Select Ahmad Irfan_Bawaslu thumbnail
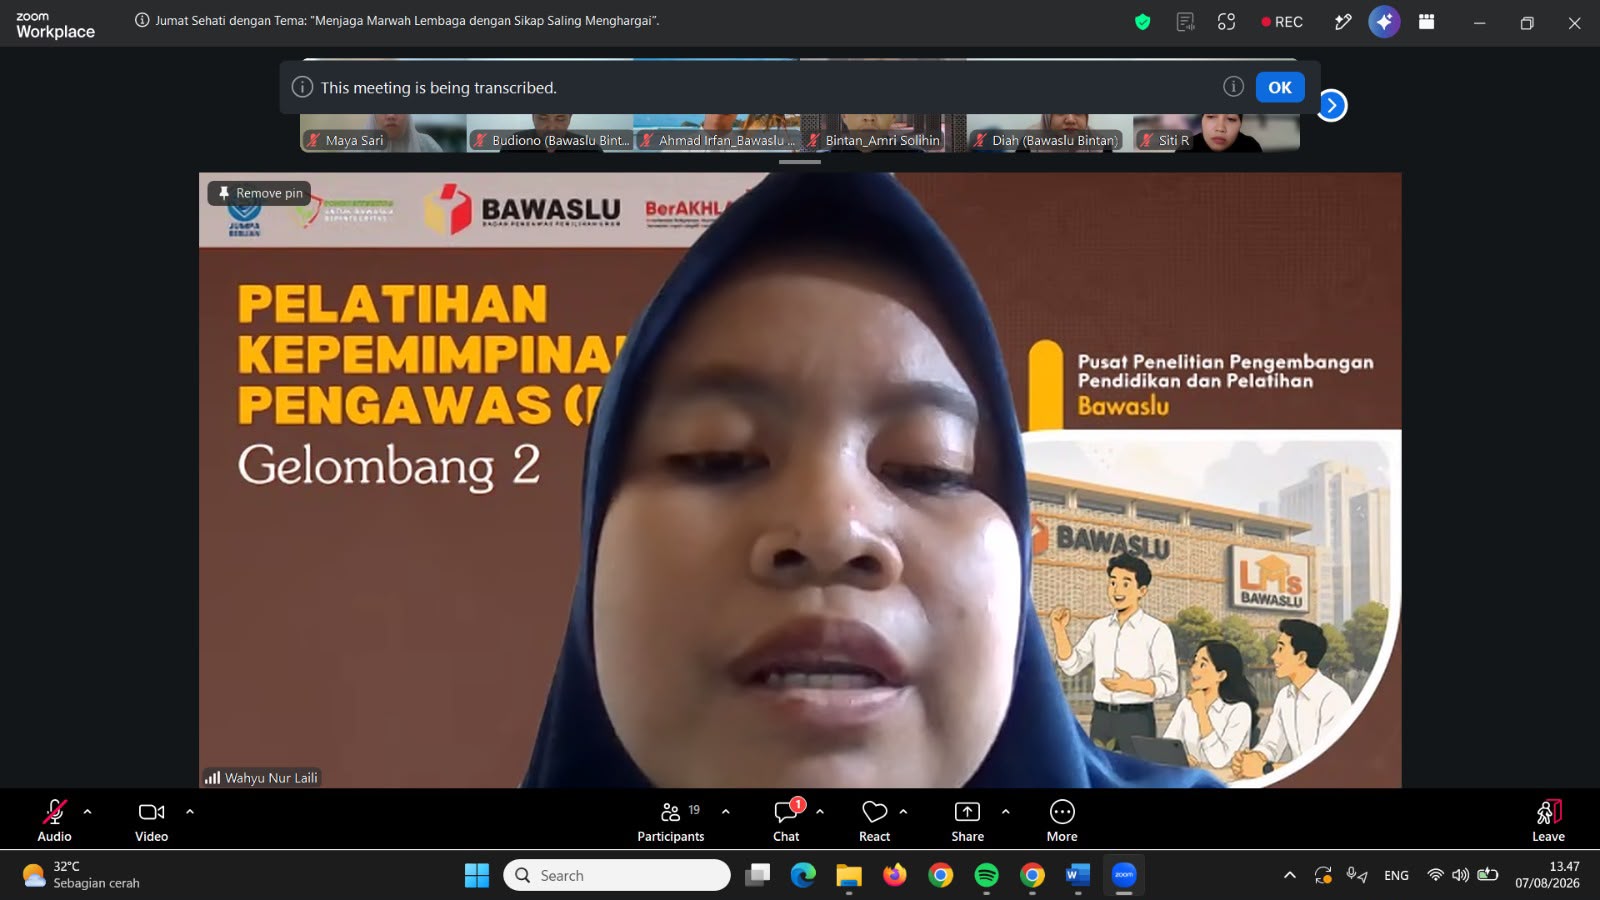Screen dimensions: 1600x900 click(x=716, y=133)
